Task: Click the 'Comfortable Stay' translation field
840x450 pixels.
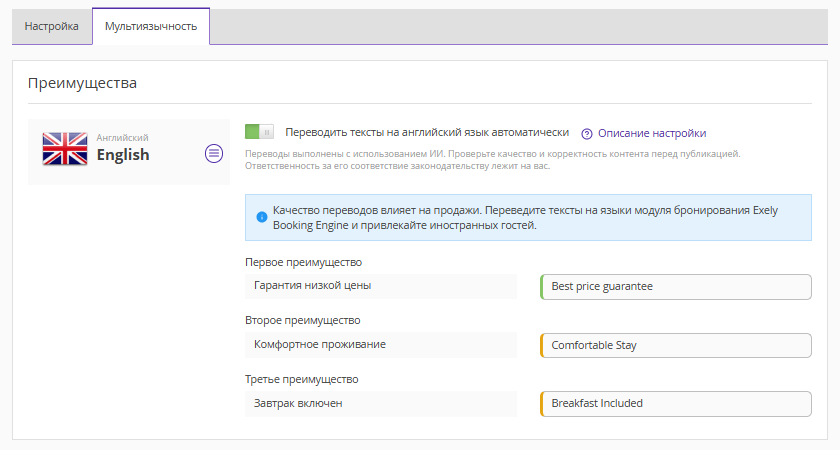Action: point(676,346)
